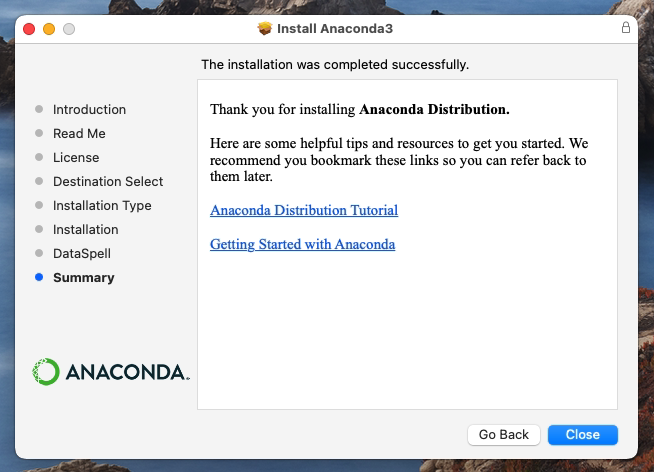Select the Summary step label
Image resolution: width=654 pixels, height=472 pixels.
pos(84,277)
